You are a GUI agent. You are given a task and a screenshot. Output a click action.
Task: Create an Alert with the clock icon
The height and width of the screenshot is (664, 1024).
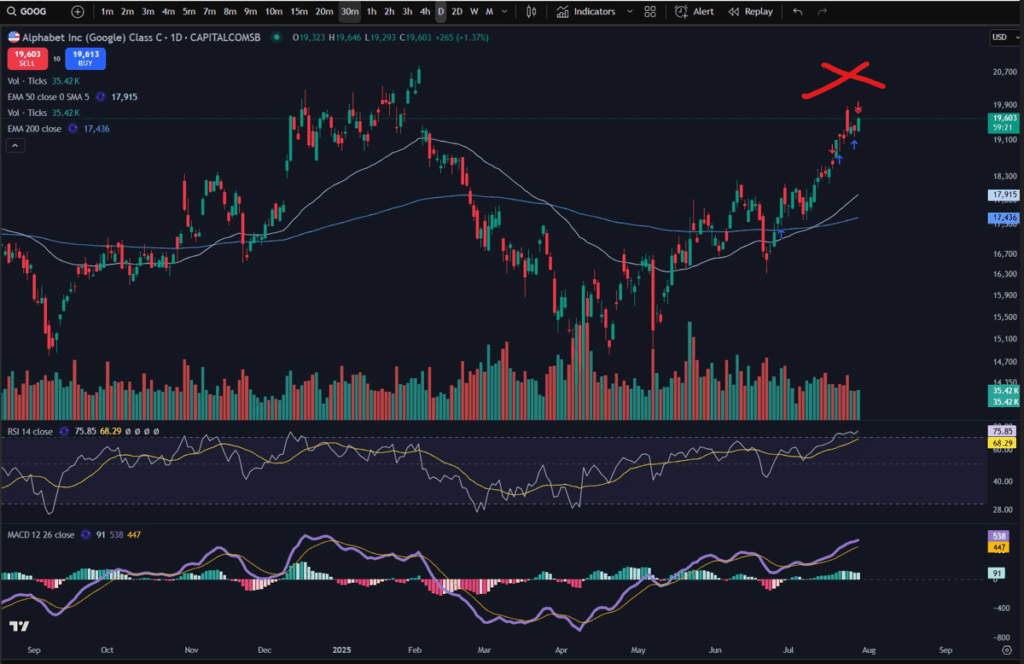[681, 12]
